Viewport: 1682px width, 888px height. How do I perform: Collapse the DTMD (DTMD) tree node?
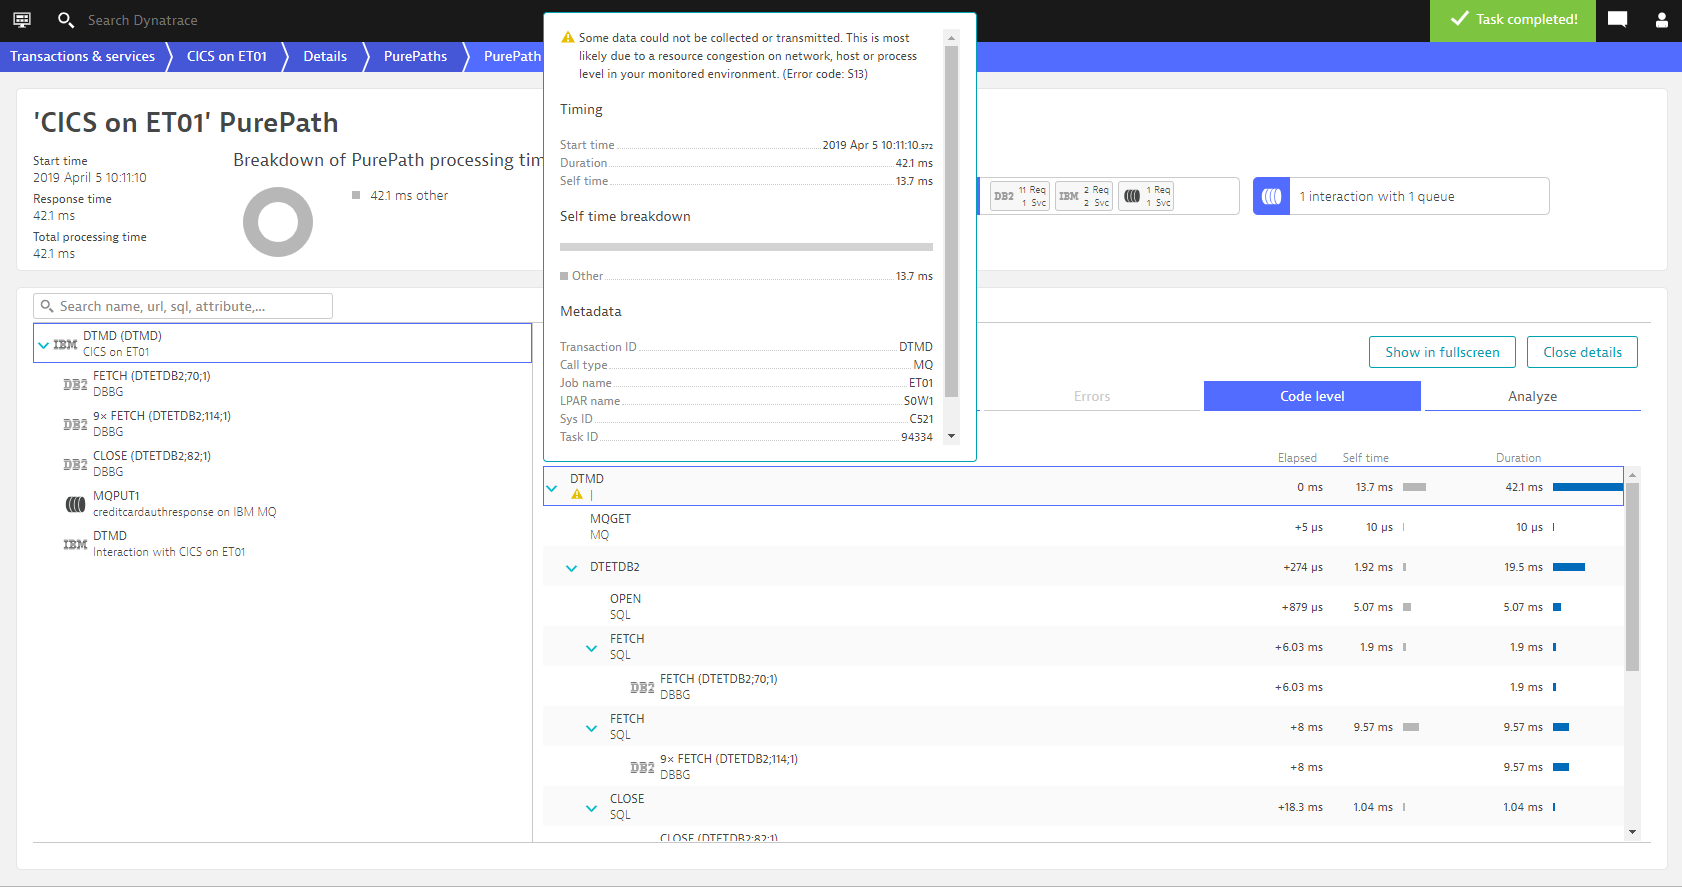(x=43, y=345)
